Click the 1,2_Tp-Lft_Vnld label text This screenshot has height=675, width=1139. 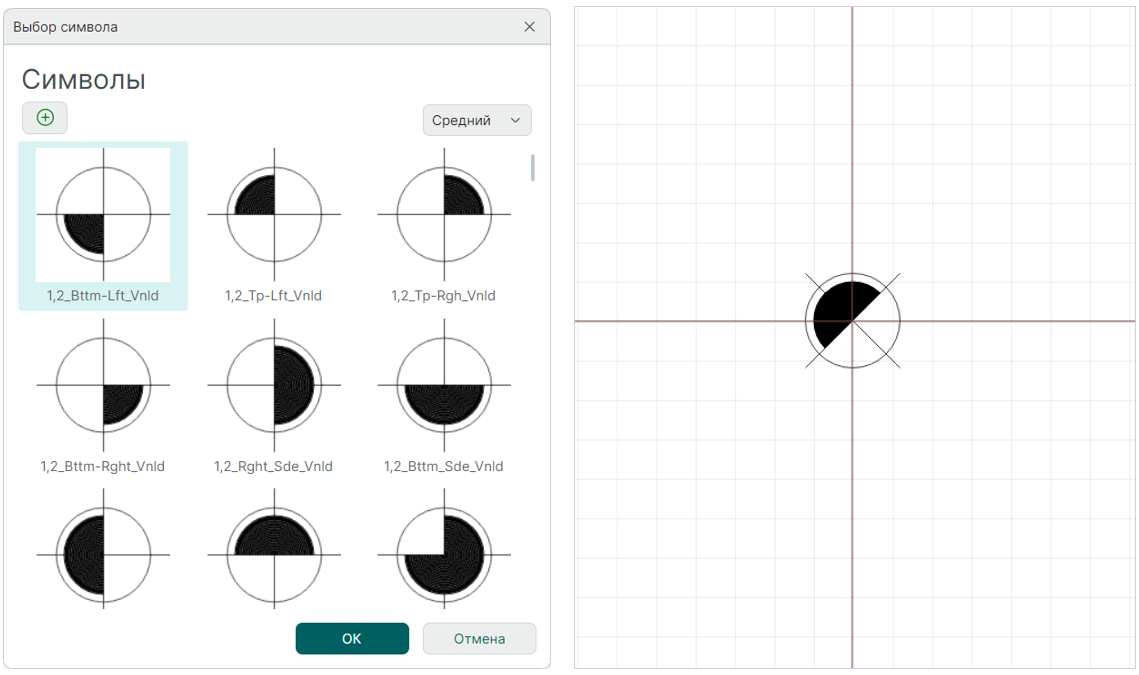pyautogui.click(x=273, y=296)
